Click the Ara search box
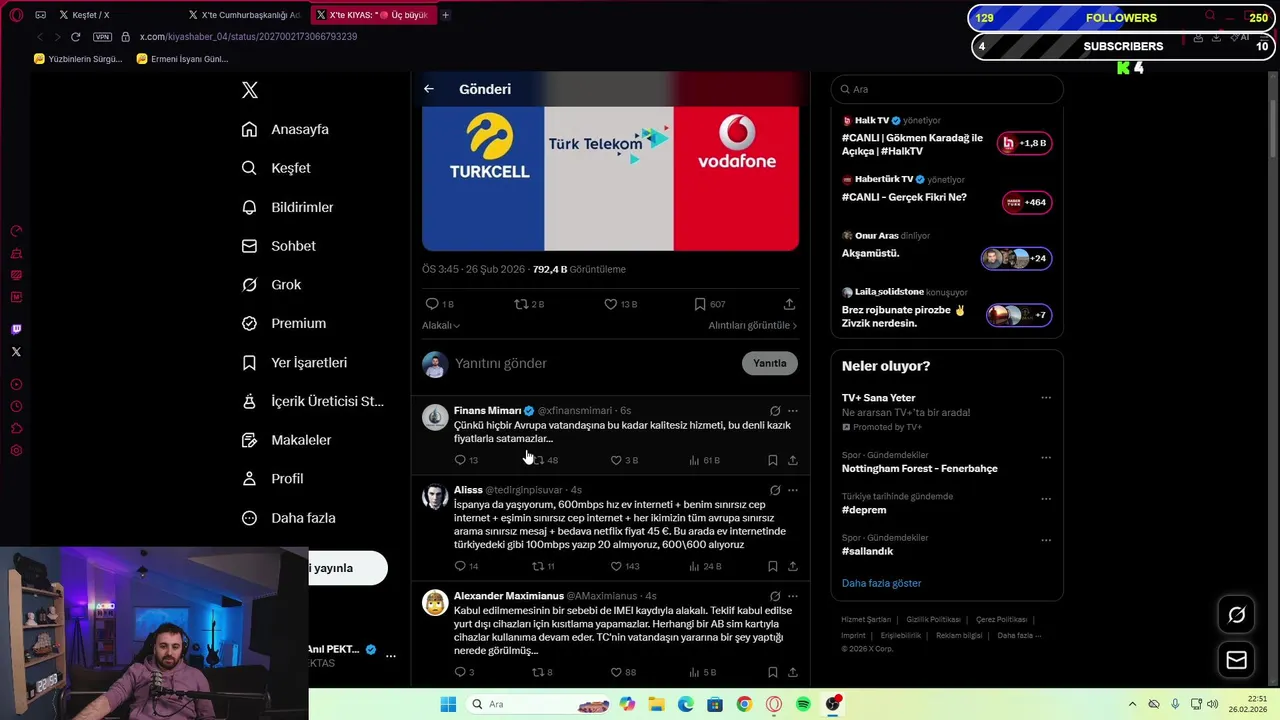This screenshot has height=720, width=1280. click(x=947, y=89)
